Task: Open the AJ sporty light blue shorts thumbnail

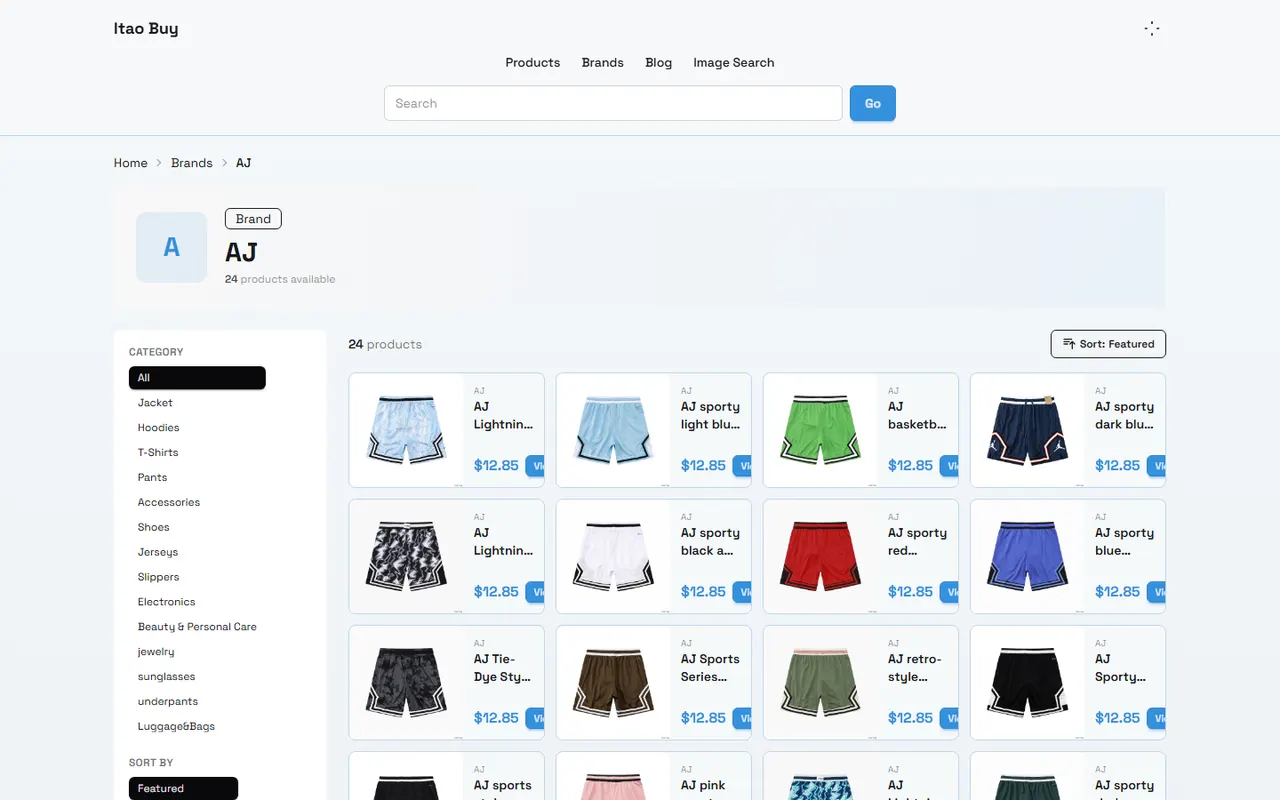Action: click(613, 430)
